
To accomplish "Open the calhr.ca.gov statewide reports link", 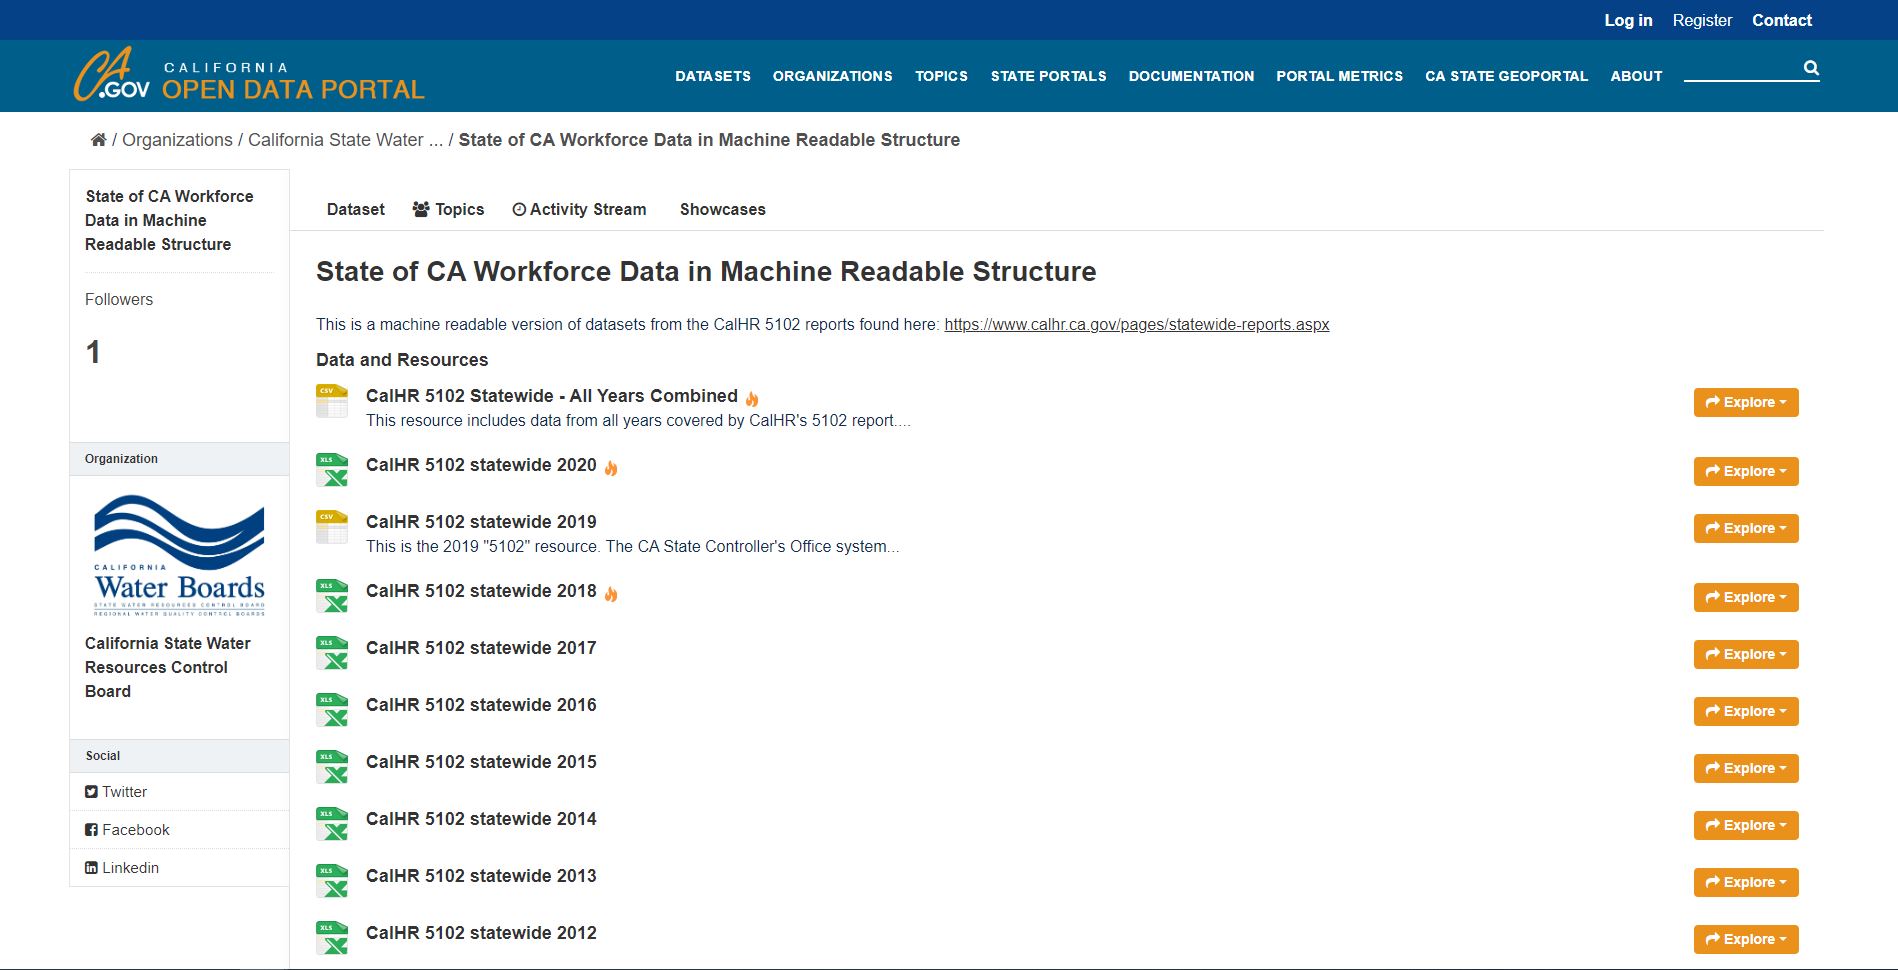I will click(1136, 324).
